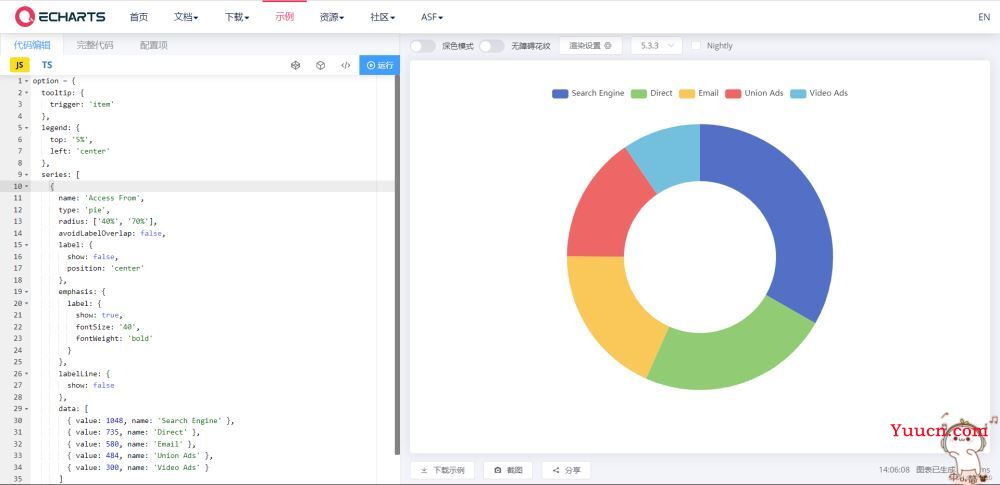This screenshot has height=485, width=1000.
Task: Switch language to EN
Action: [x=983, y=17]
